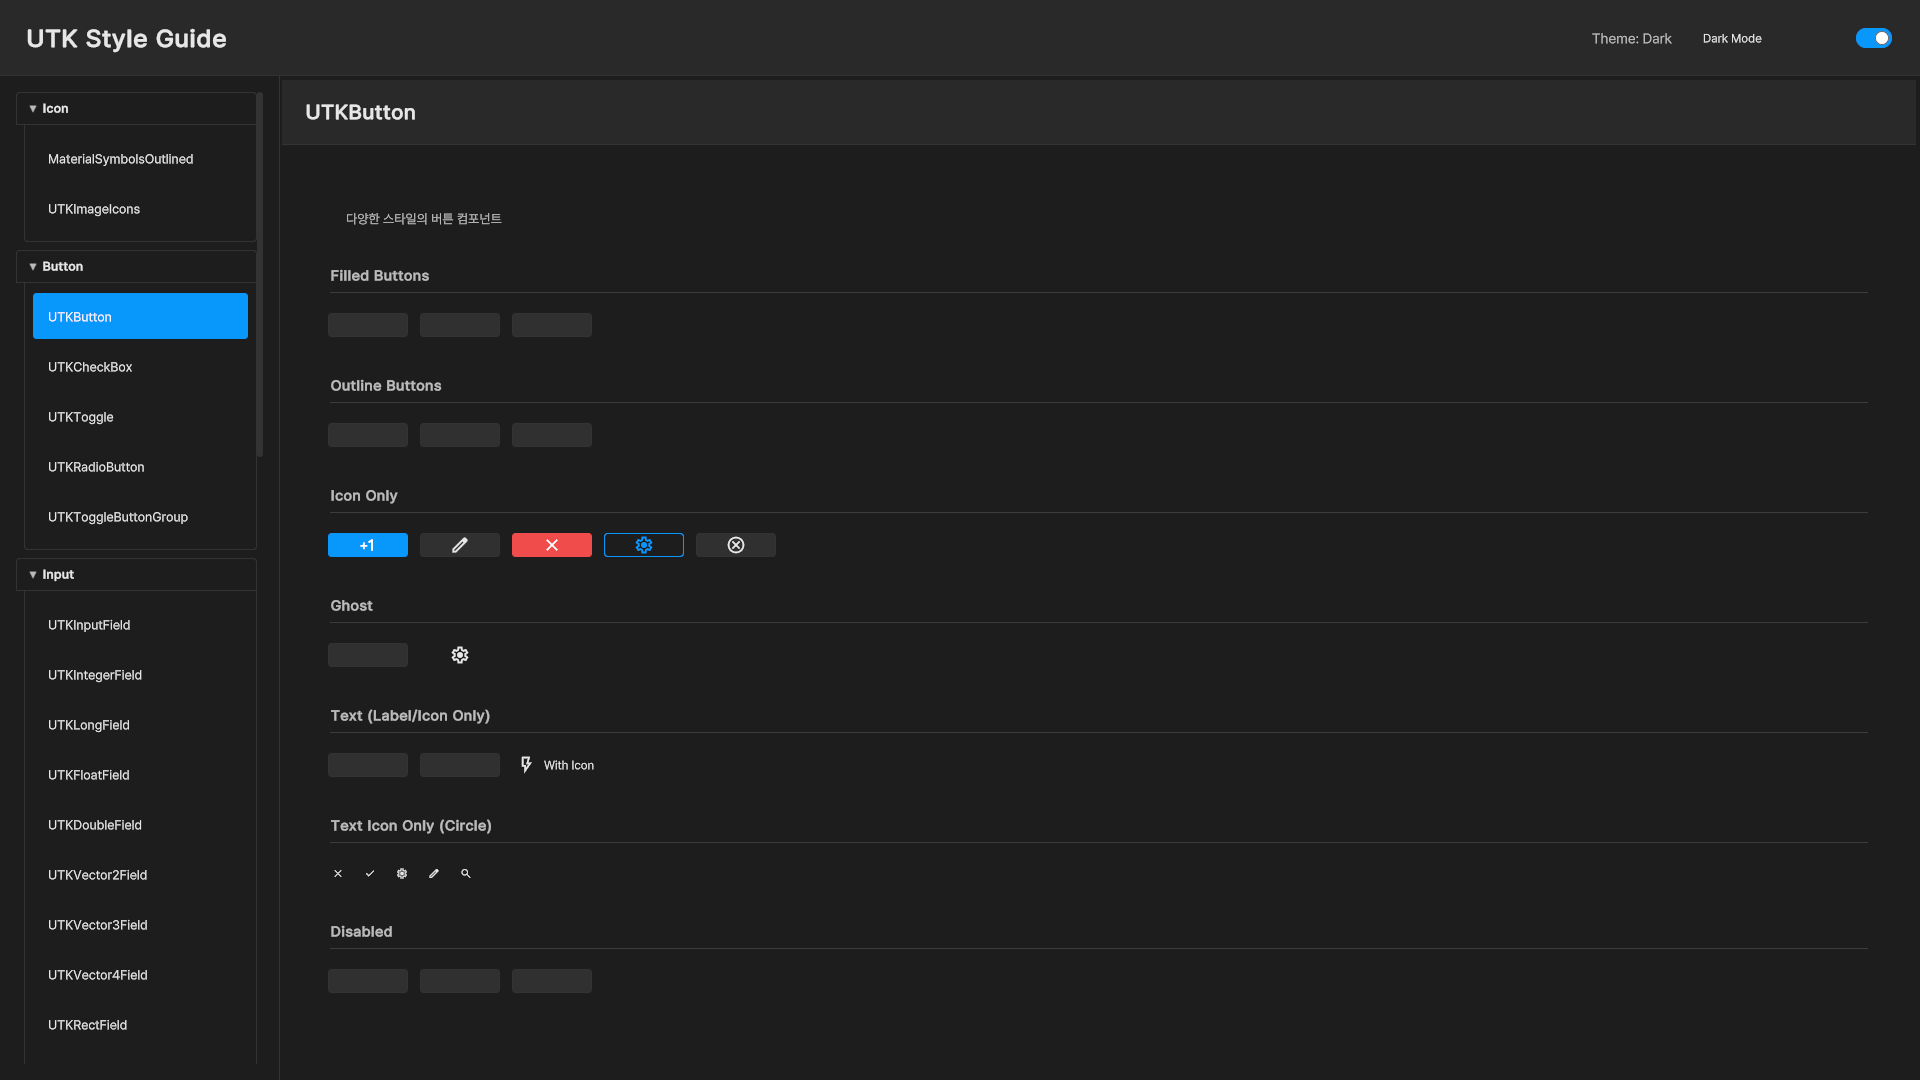Viewport: 1920px width, 1080px height.
Task: Collapse the Button tree section
Action: (33, 266)
